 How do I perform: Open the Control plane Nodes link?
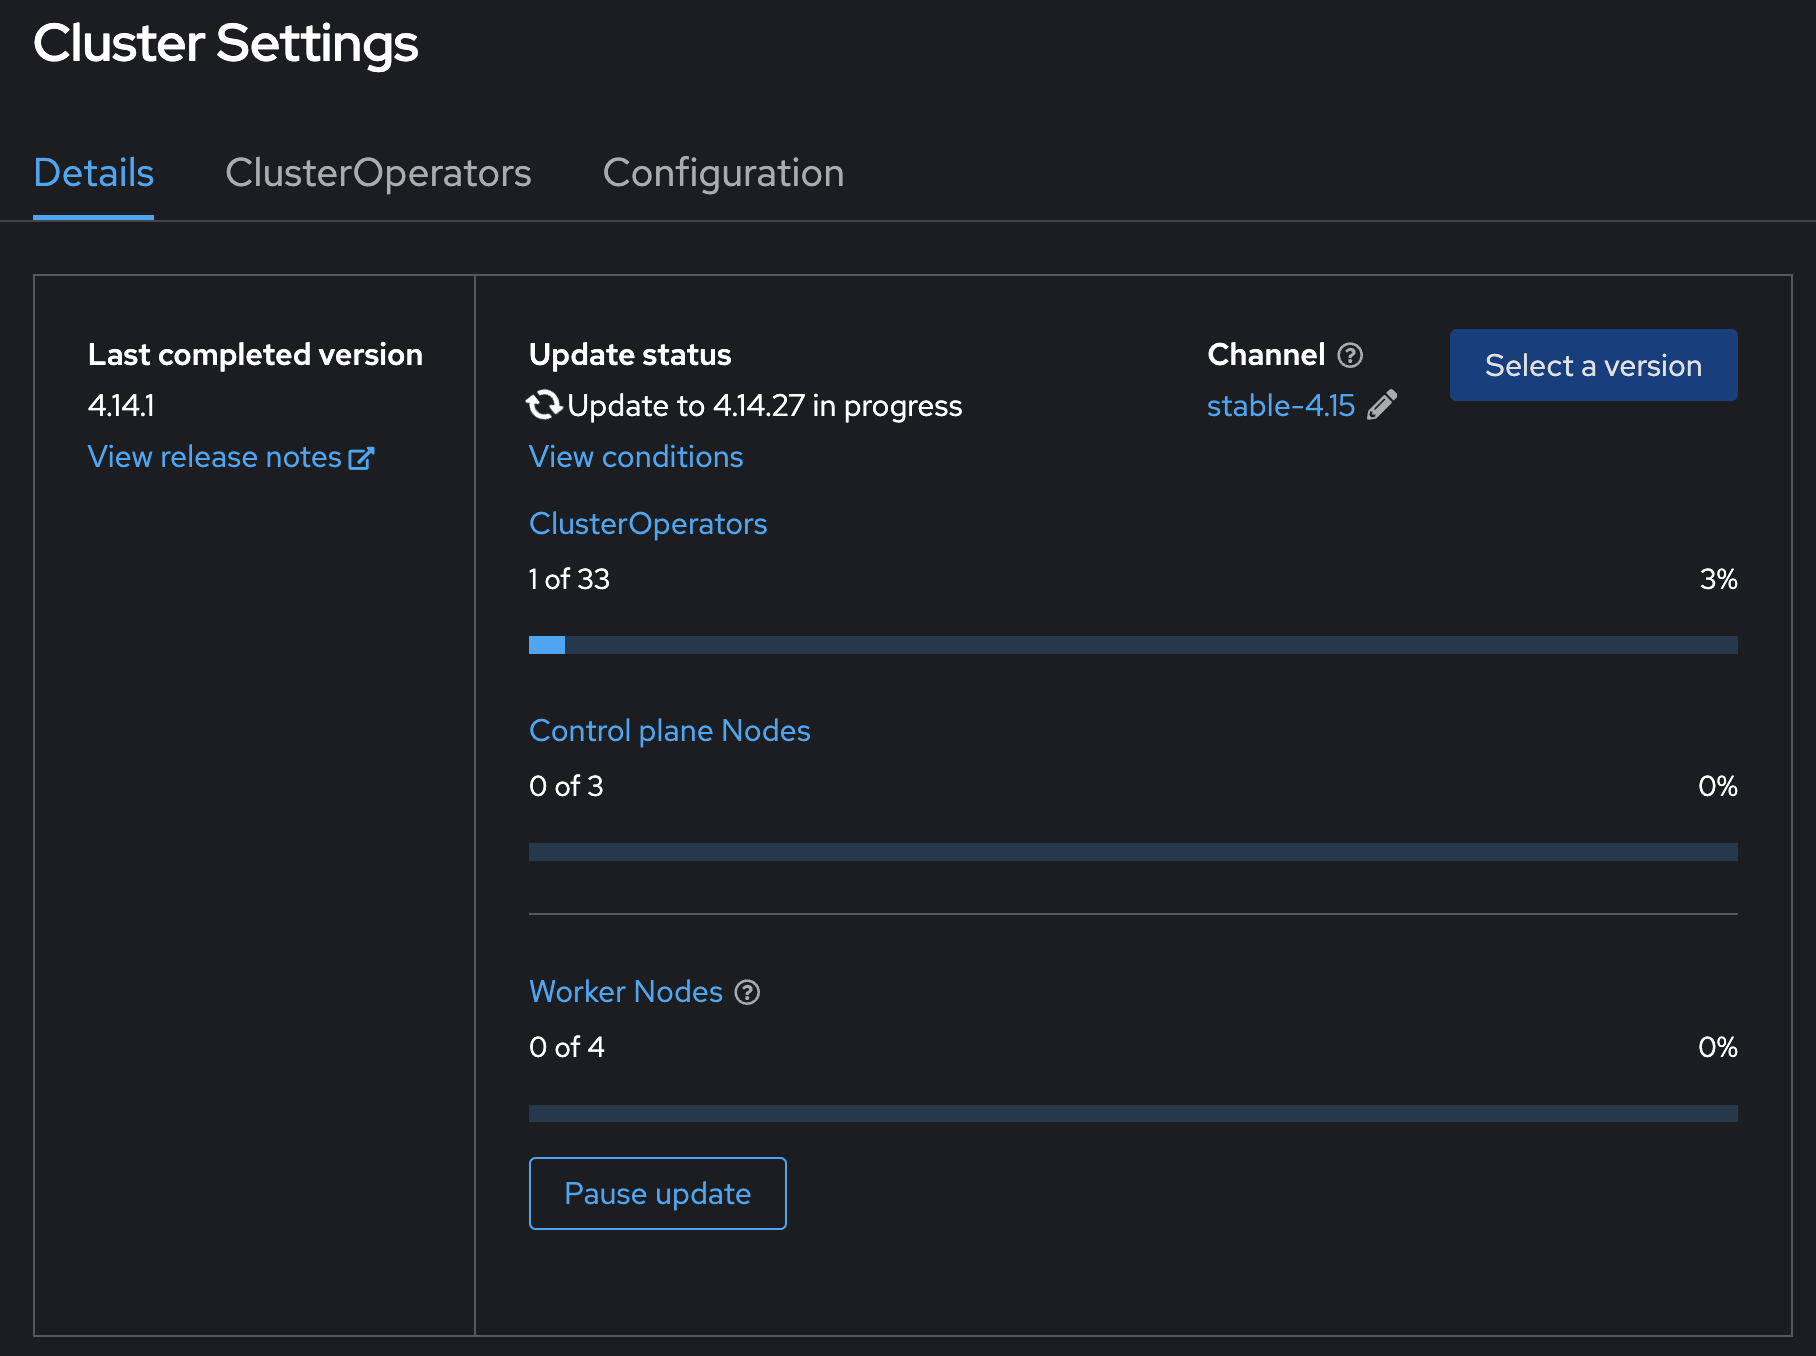pyautogui.click(x=669, y=731)
